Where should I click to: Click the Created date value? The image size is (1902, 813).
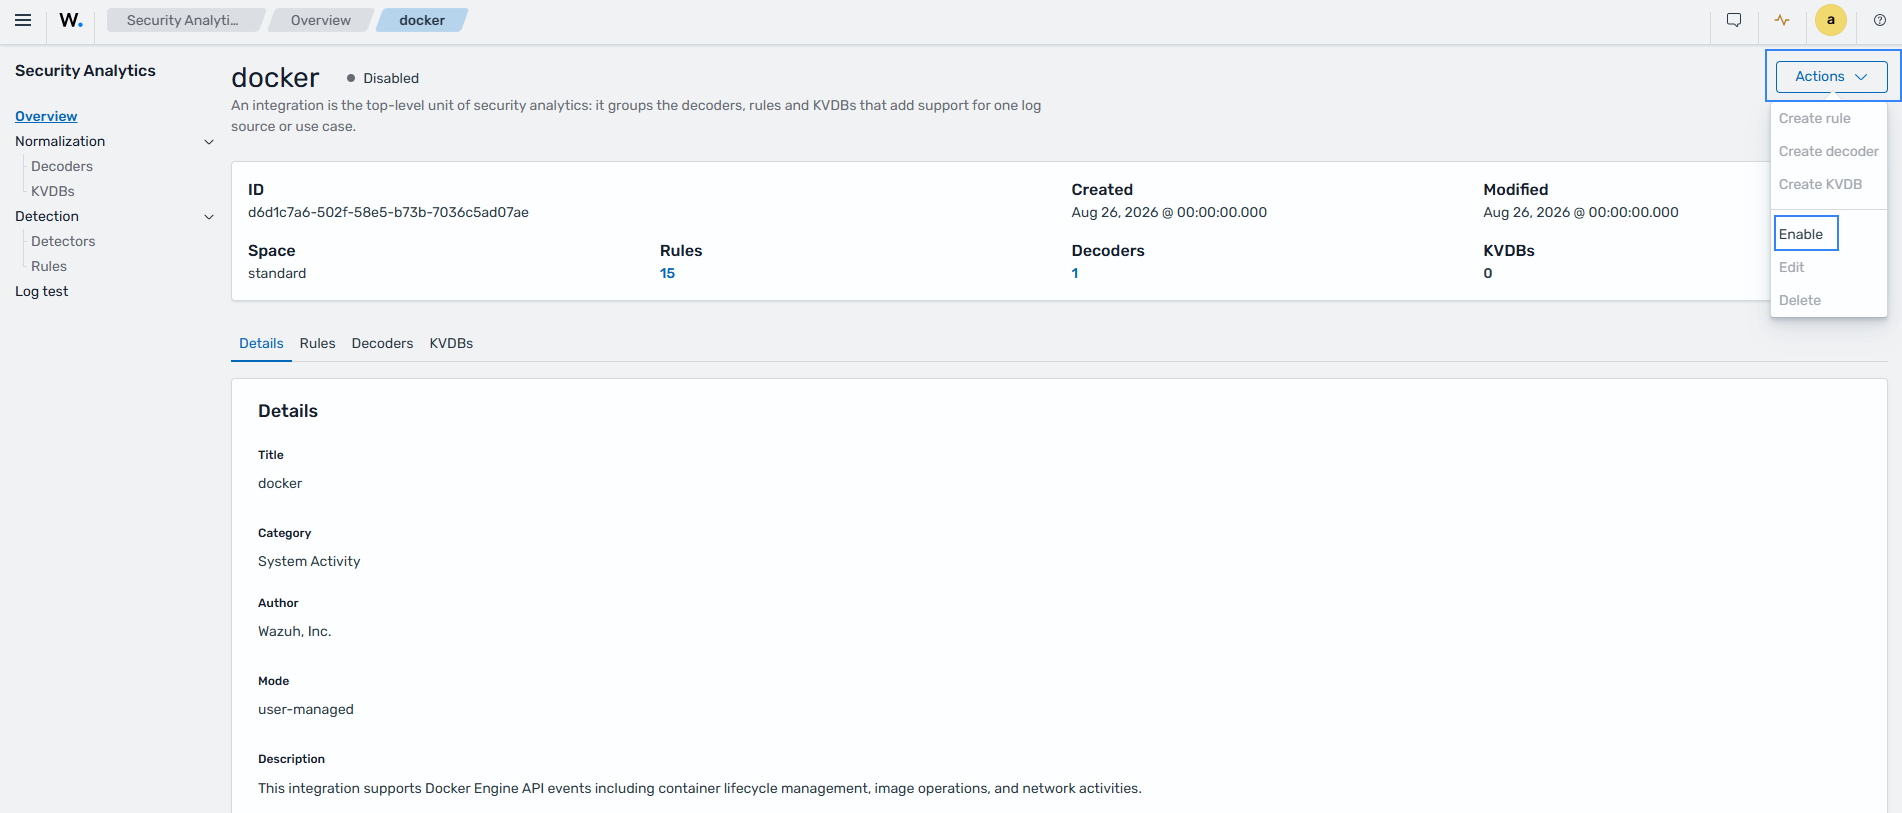(x=1169, y=212)
